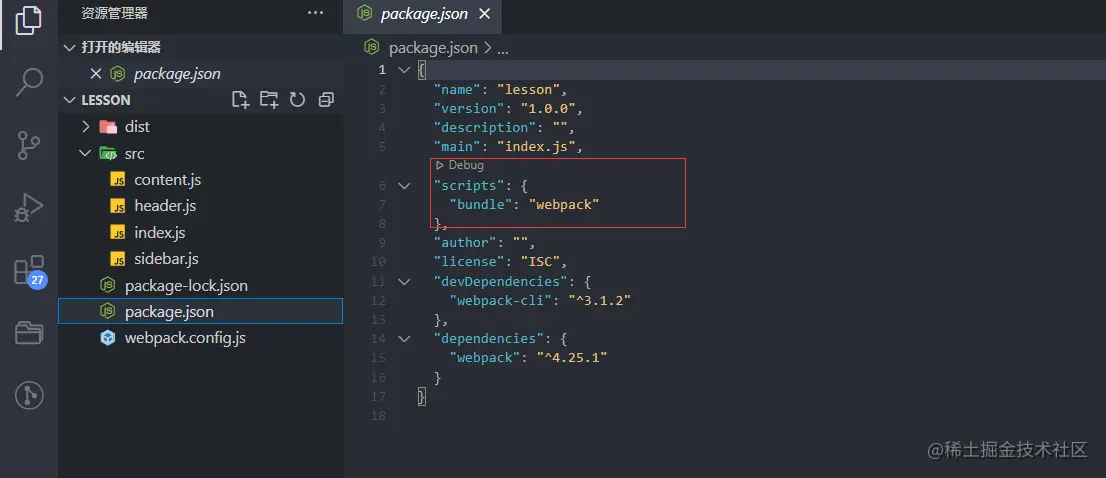
Task: Fold the devDependencies block
Action: pos(403,281)
